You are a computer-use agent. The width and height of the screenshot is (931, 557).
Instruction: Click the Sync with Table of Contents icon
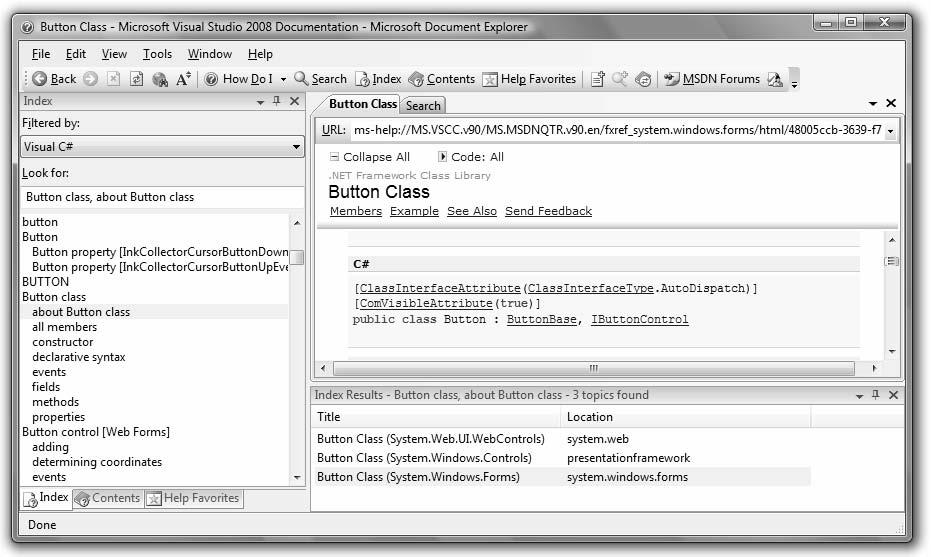click(643, 79)
